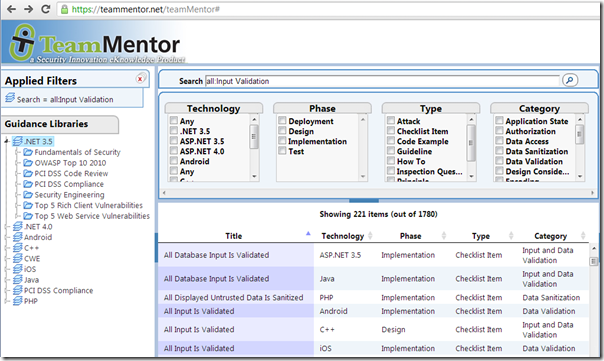The width and height of the screenshot is (604, 361).
Task: Click the search text input field
Action: (x=382, y=81)
